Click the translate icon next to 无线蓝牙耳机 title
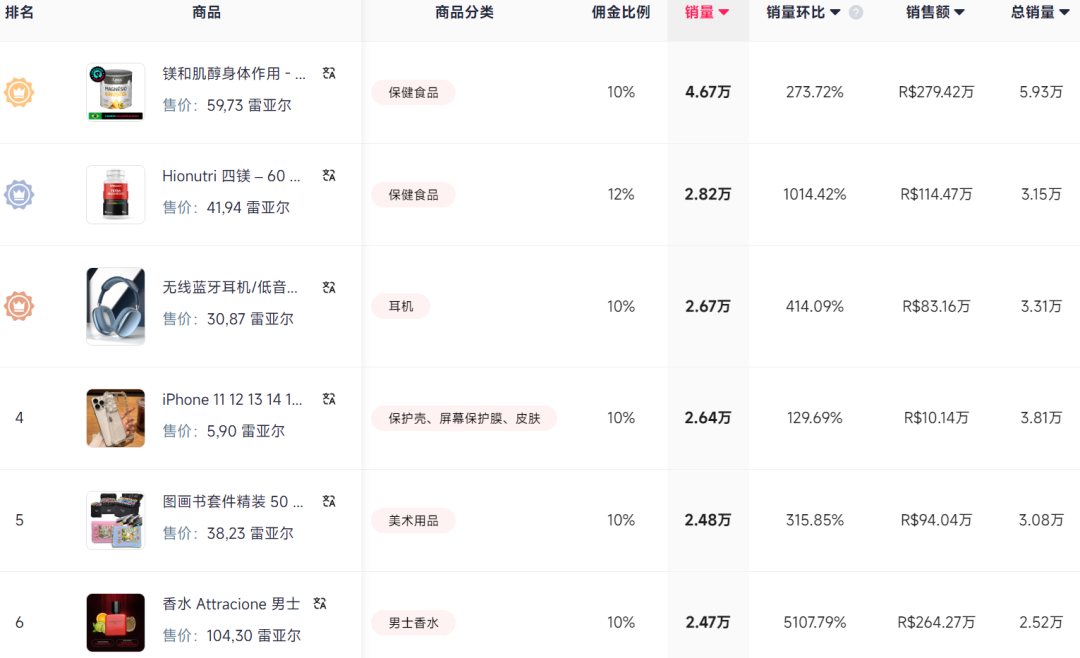 [x=328, y=287]
